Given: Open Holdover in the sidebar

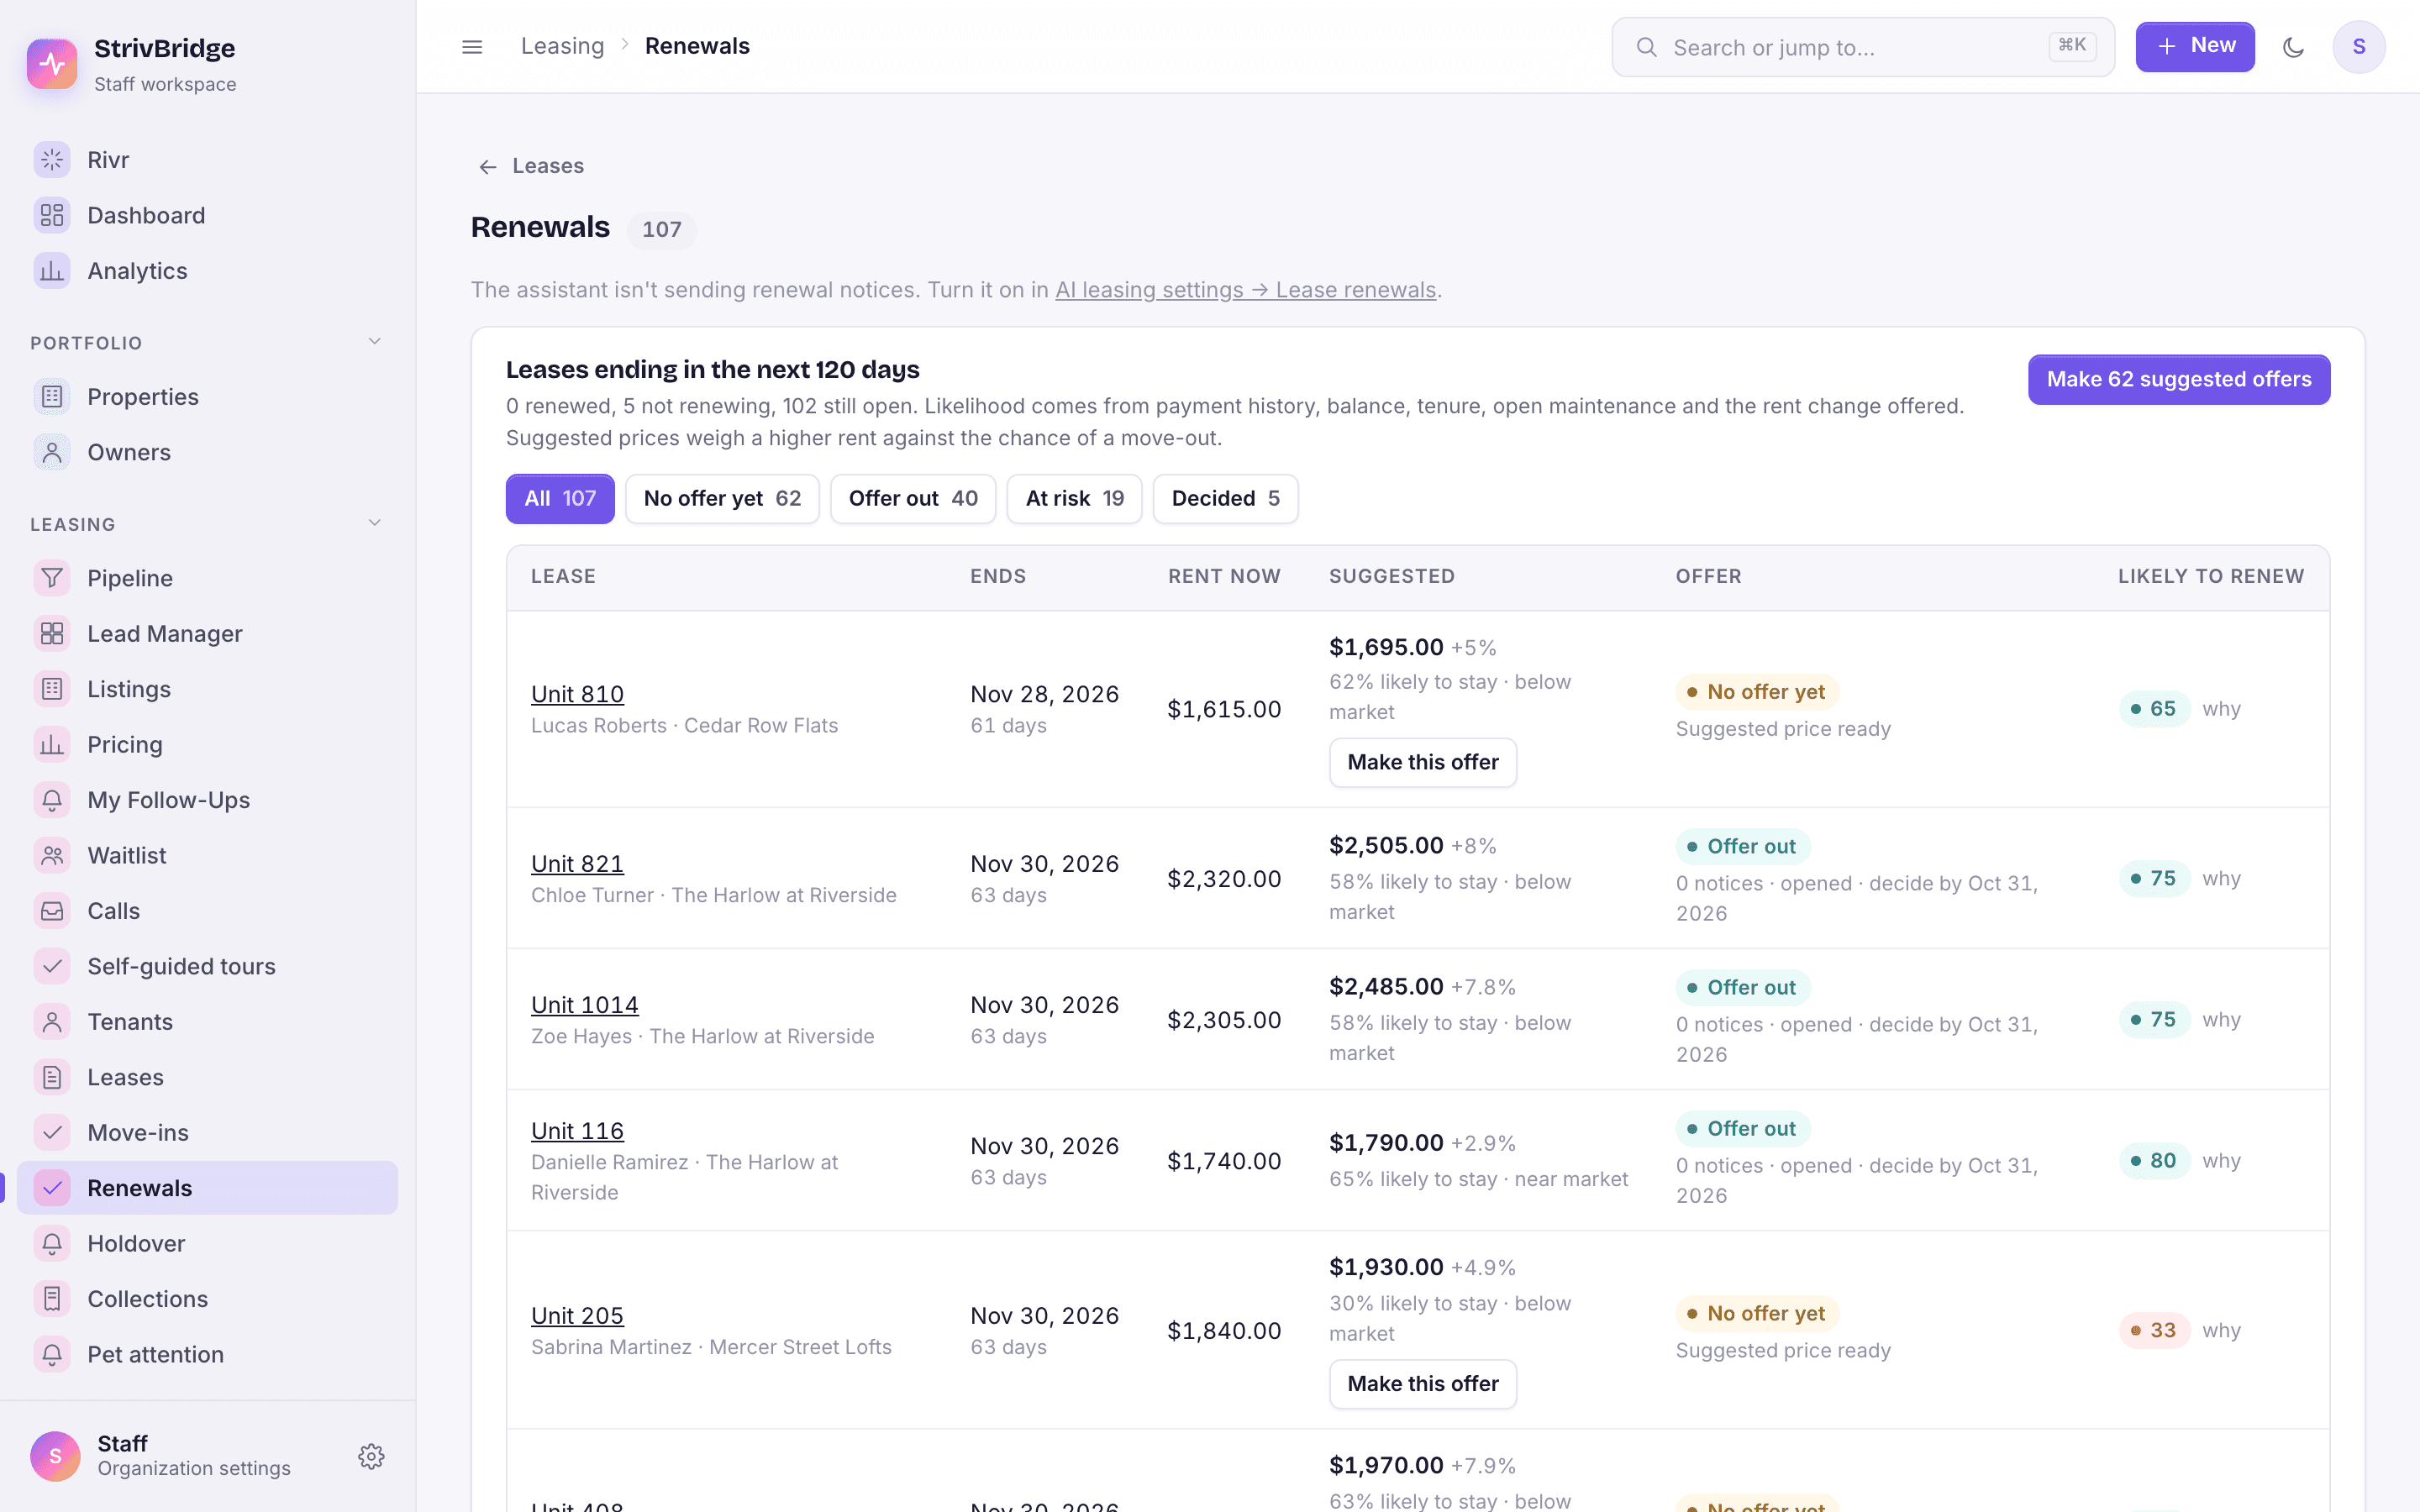Looking at the screenshot, I should [207, 1243].
